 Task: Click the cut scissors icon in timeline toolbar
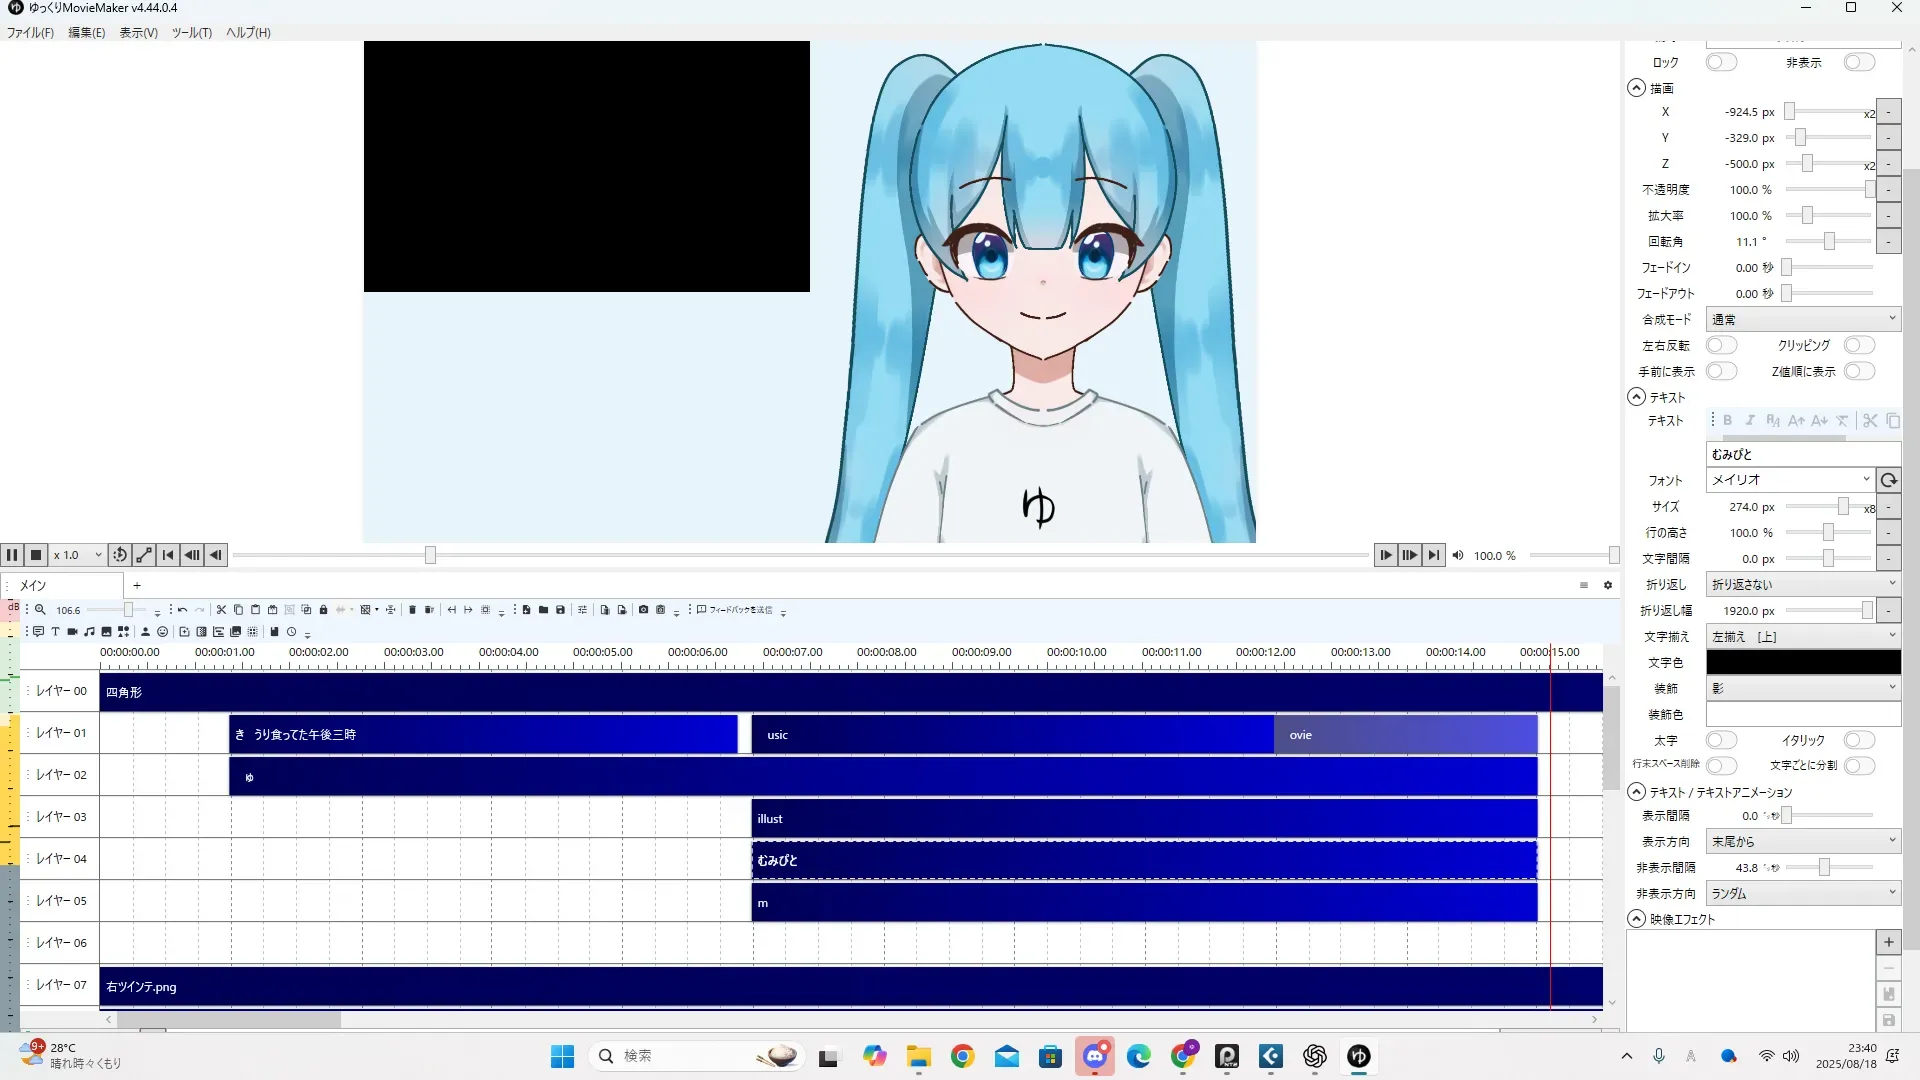pyautogui.click(x=222, y=610)
